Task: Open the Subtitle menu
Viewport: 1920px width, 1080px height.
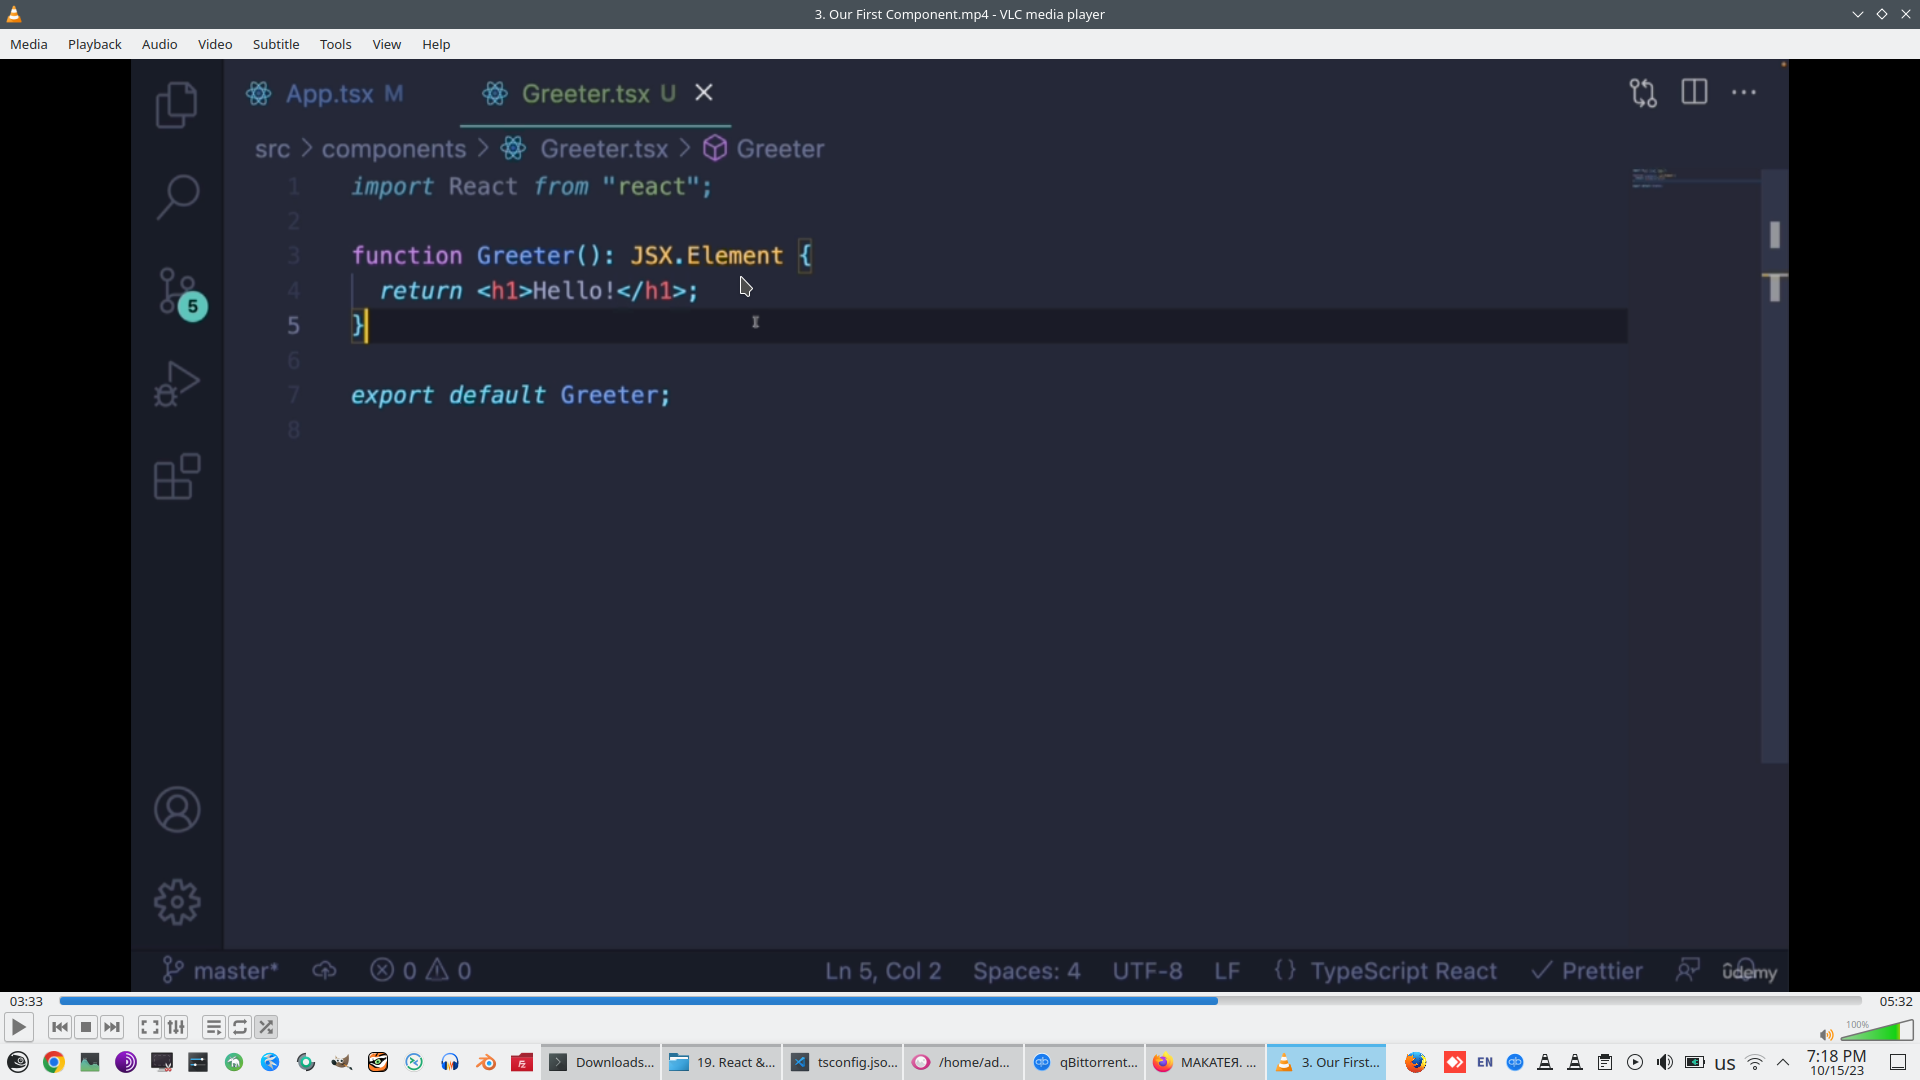Action: pyautogui.click(x=275, y=44)
